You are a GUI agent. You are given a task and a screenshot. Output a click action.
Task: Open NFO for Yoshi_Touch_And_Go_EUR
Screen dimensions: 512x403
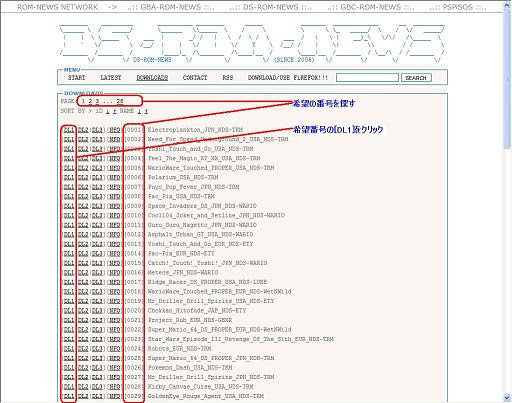pyautogui.click(x=115, y=244)
